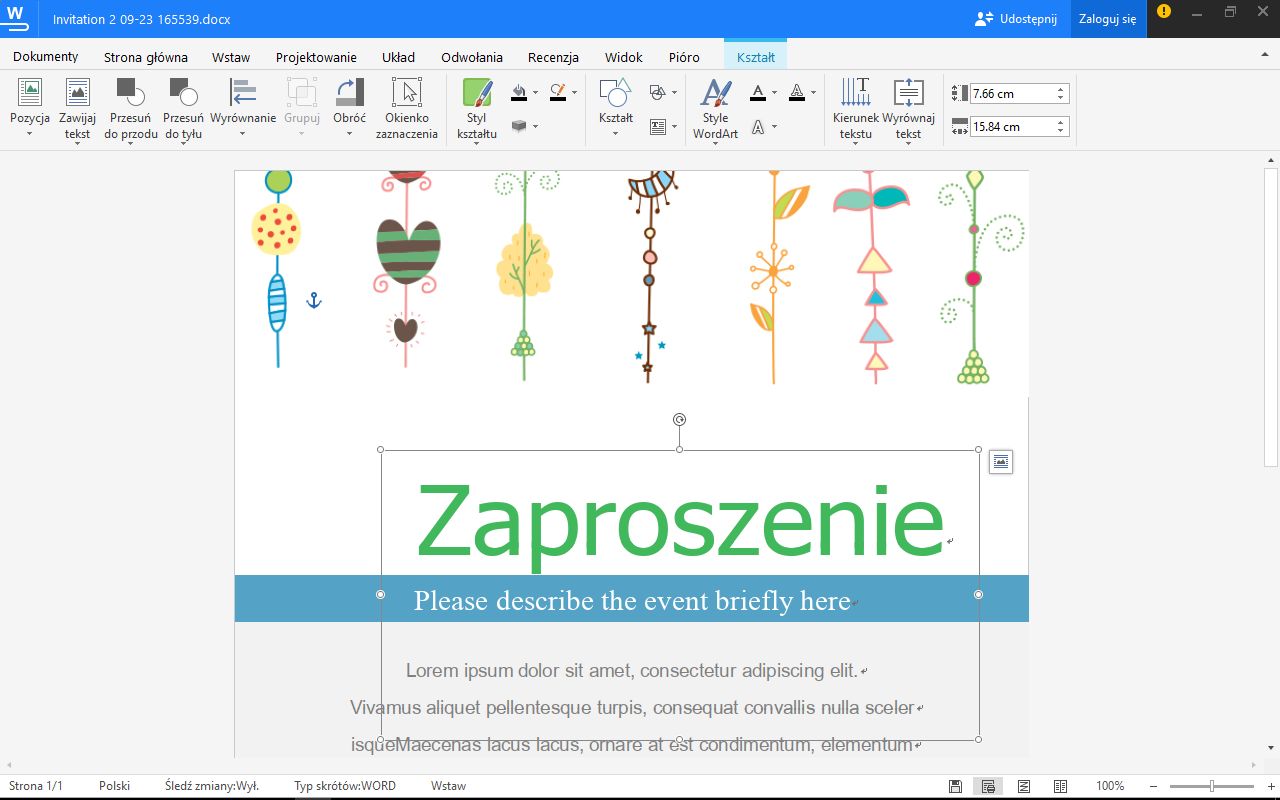
Task: Expand the text effects dropdown arrow
Action: pyautogui.click(x=775, y=127)
